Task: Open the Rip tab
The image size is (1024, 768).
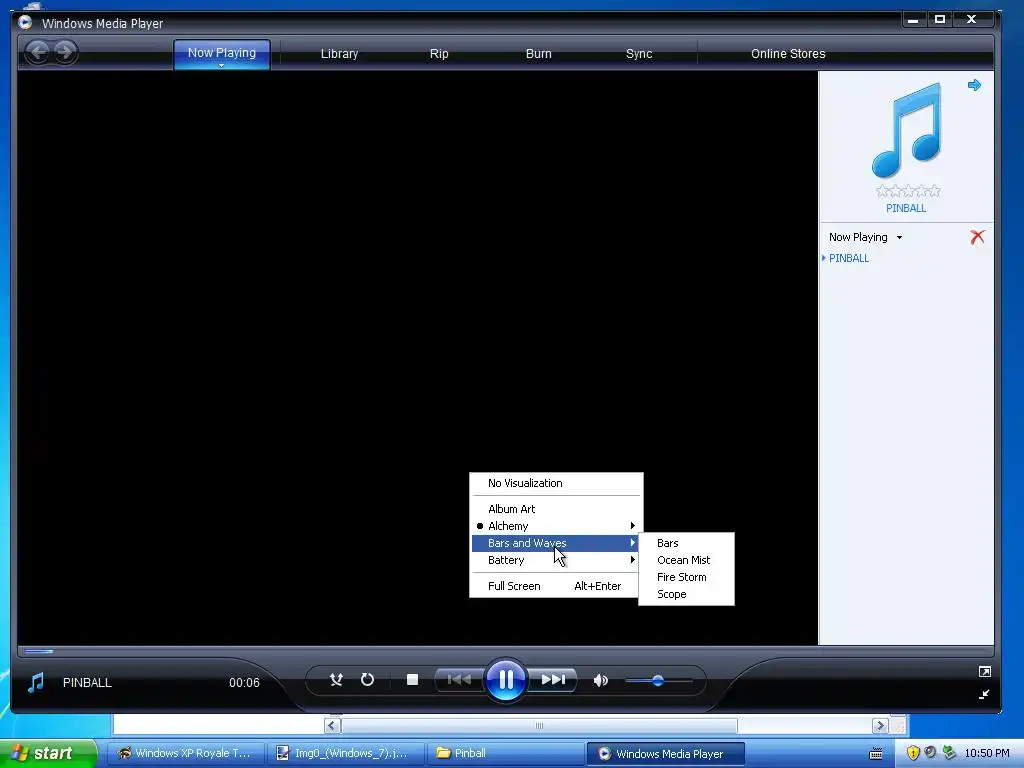Action: (x=439, y=54)
